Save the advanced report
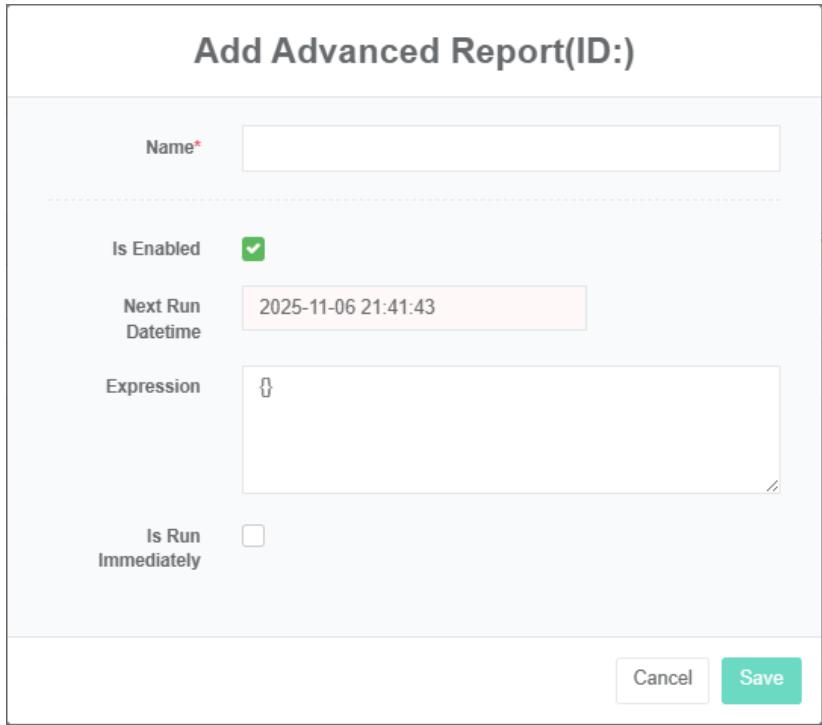Image resolution: width=822 pixels, height=725 pixels. coord(761,680)
